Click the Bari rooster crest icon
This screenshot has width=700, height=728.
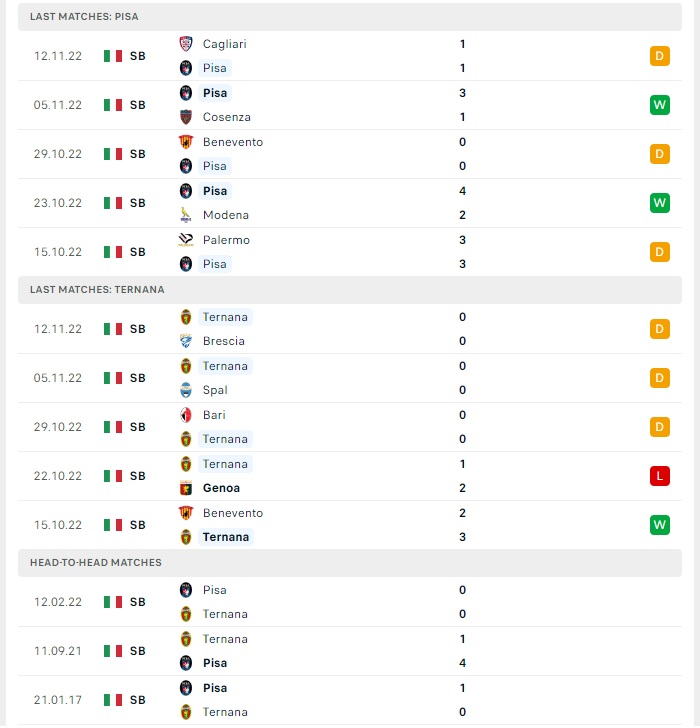click(186, 415)
